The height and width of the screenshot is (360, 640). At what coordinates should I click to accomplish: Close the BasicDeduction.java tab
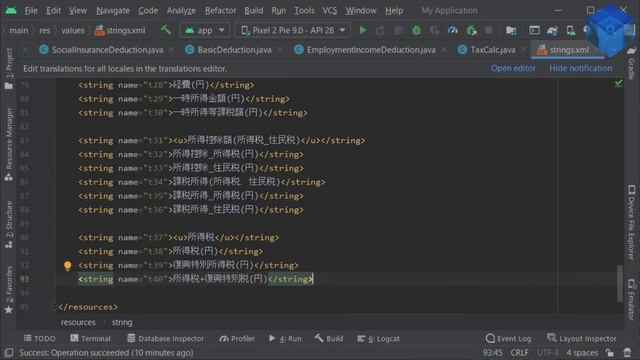pos(280,50)
